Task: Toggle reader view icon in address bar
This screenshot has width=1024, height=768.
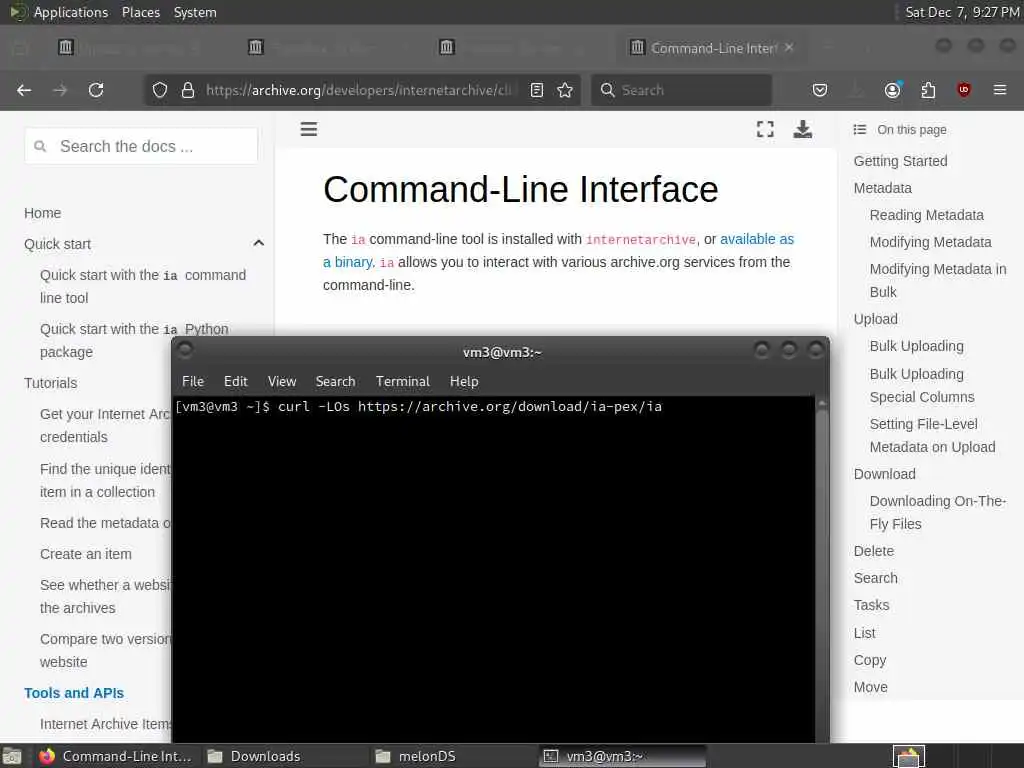Action: point(537,90)
